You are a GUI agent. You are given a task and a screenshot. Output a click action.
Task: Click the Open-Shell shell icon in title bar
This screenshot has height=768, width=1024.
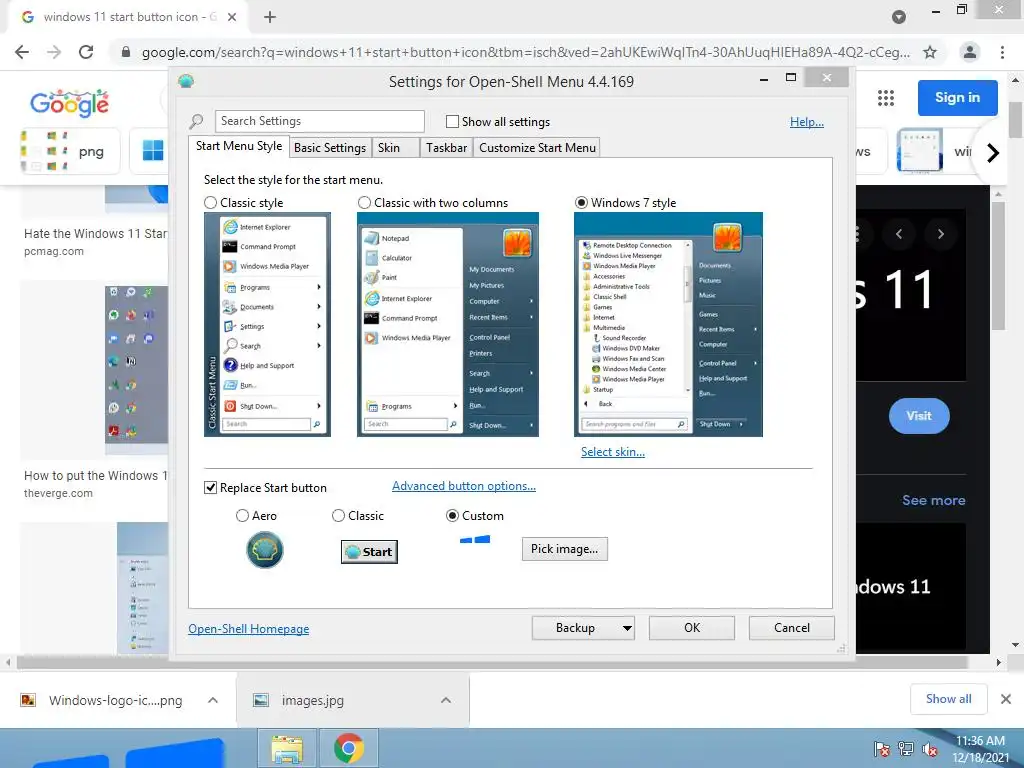point(186,81)
